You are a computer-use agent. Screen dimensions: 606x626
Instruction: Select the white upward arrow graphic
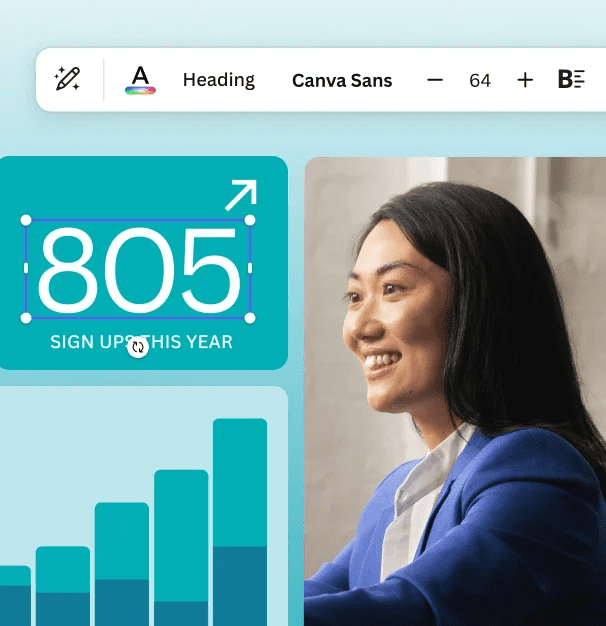click(x=241, y=195)
